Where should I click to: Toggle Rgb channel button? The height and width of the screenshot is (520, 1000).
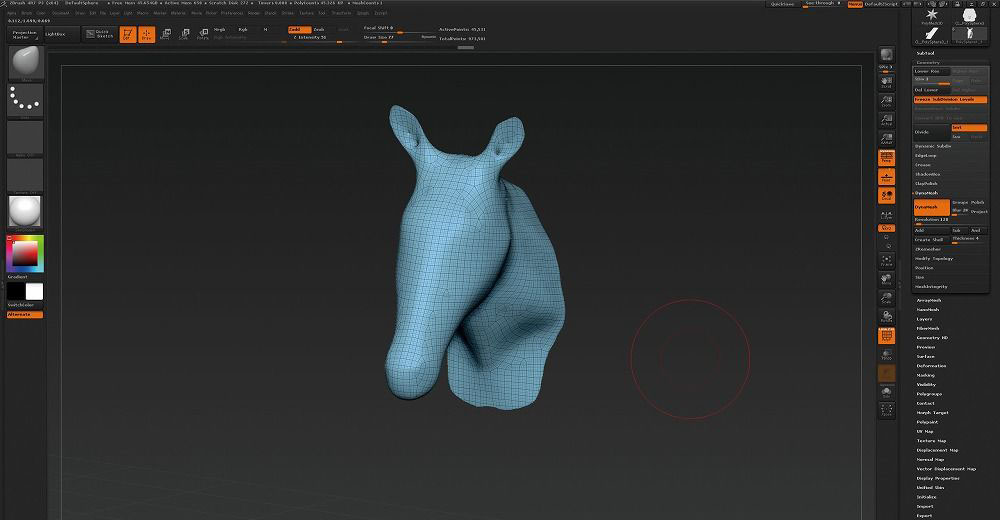[243, 30]
